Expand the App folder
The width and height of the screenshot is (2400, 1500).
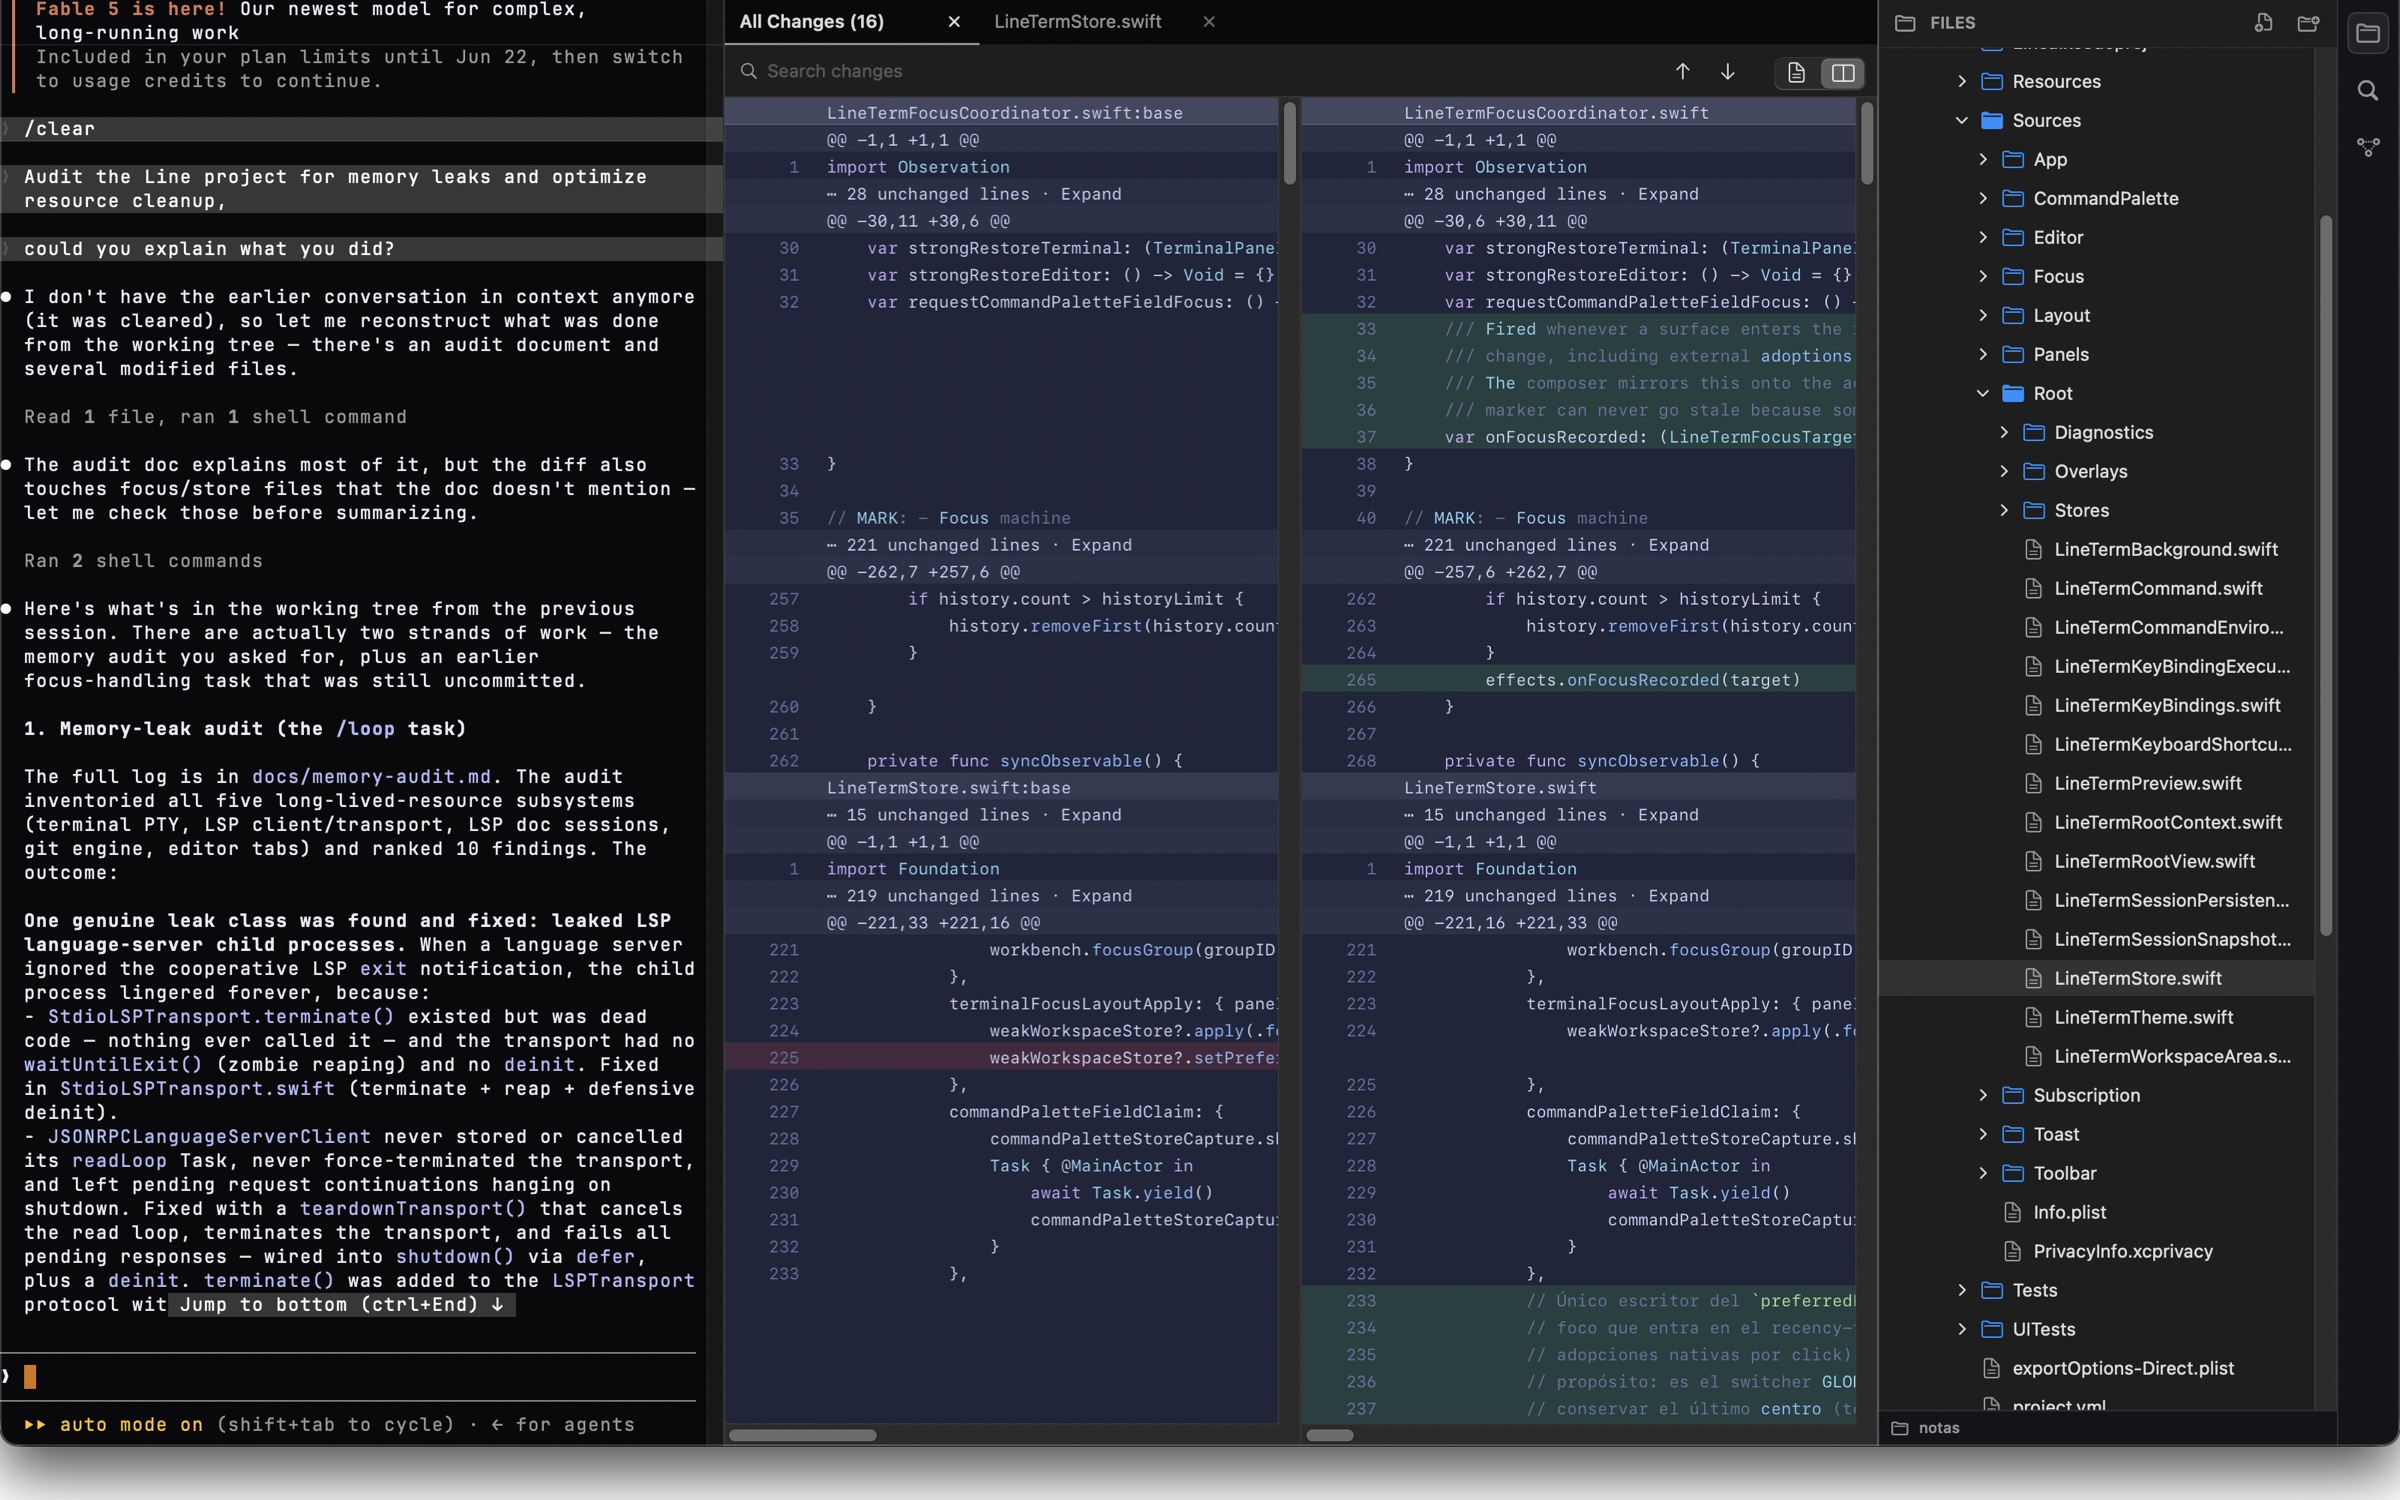tap(1982, 159)
